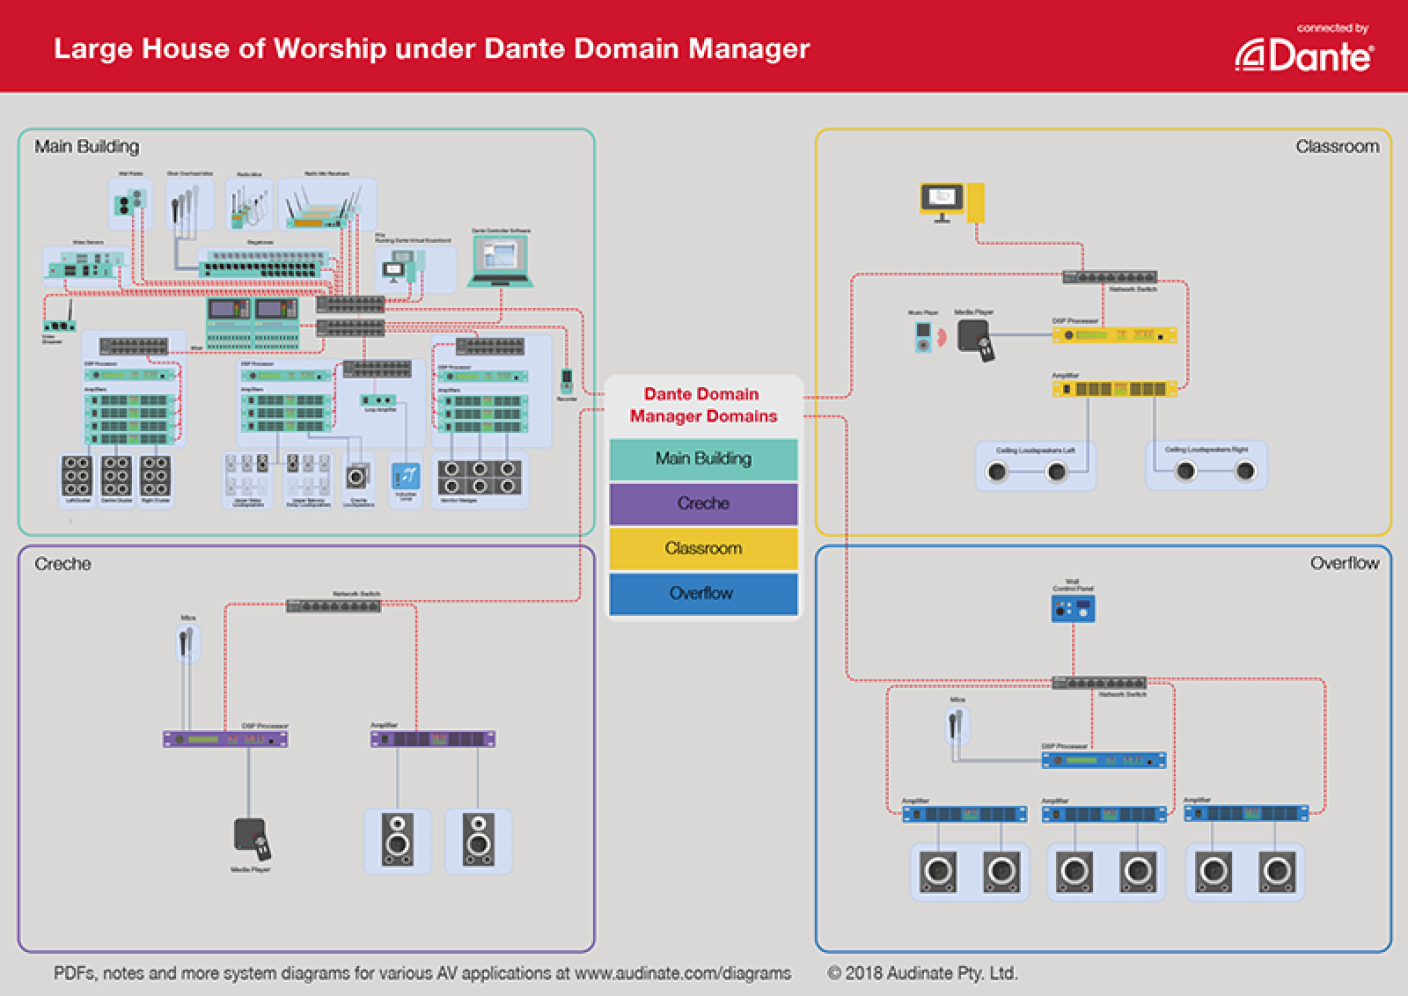Click the yellow Classroom domain swatch
Screen dimensions: 1408x996
point(703,548)
